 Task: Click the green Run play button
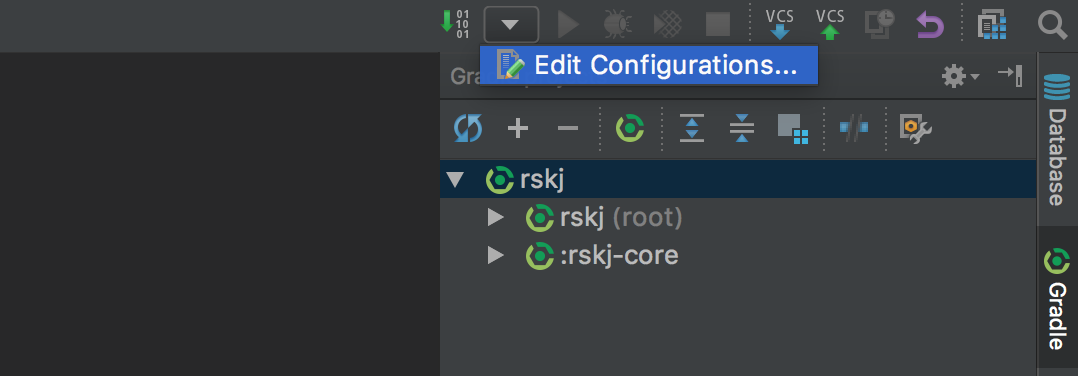[568, 25]
